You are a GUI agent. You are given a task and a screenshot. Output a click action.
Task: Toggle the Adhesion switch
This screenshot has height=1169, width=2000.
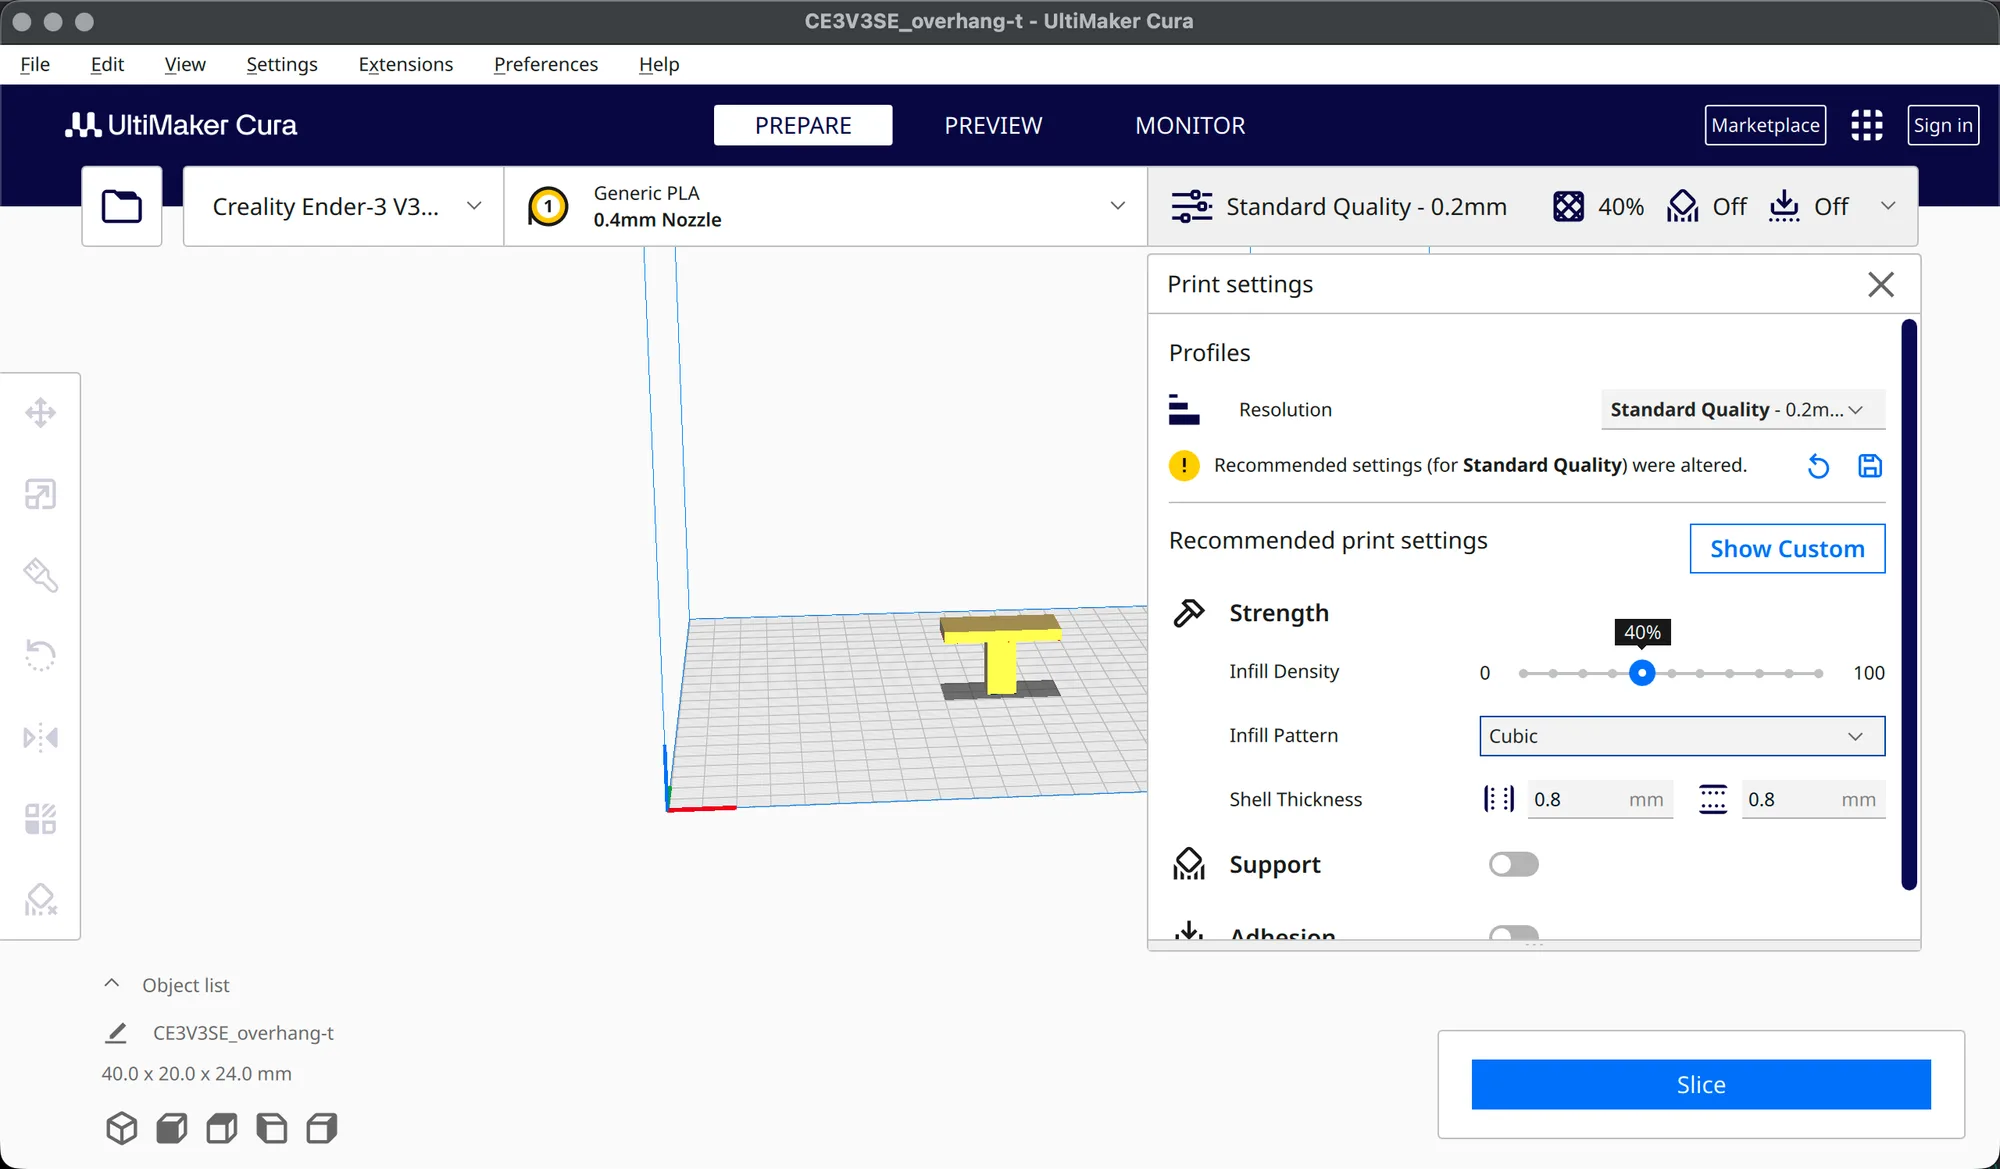(1513, 934)
